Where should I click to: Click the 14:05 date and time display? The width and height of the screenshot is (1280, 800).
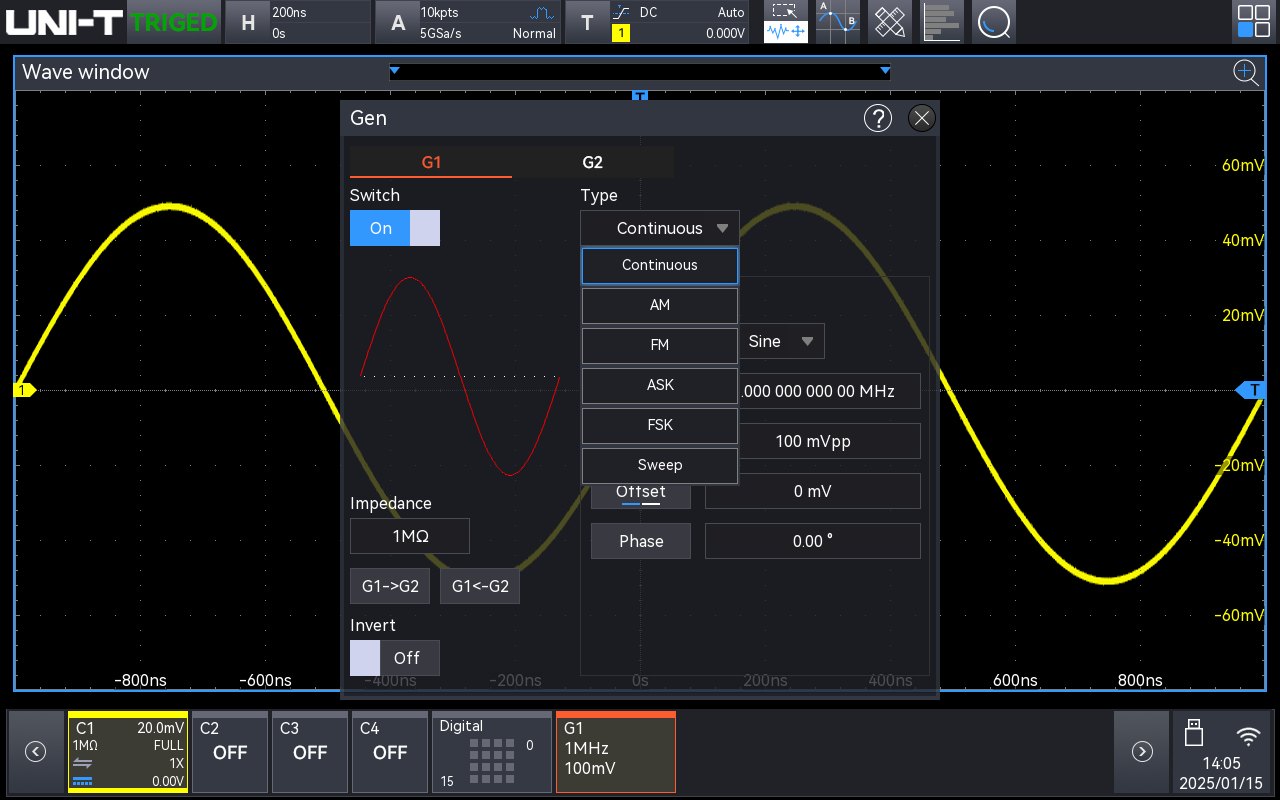pos(1220,773)
